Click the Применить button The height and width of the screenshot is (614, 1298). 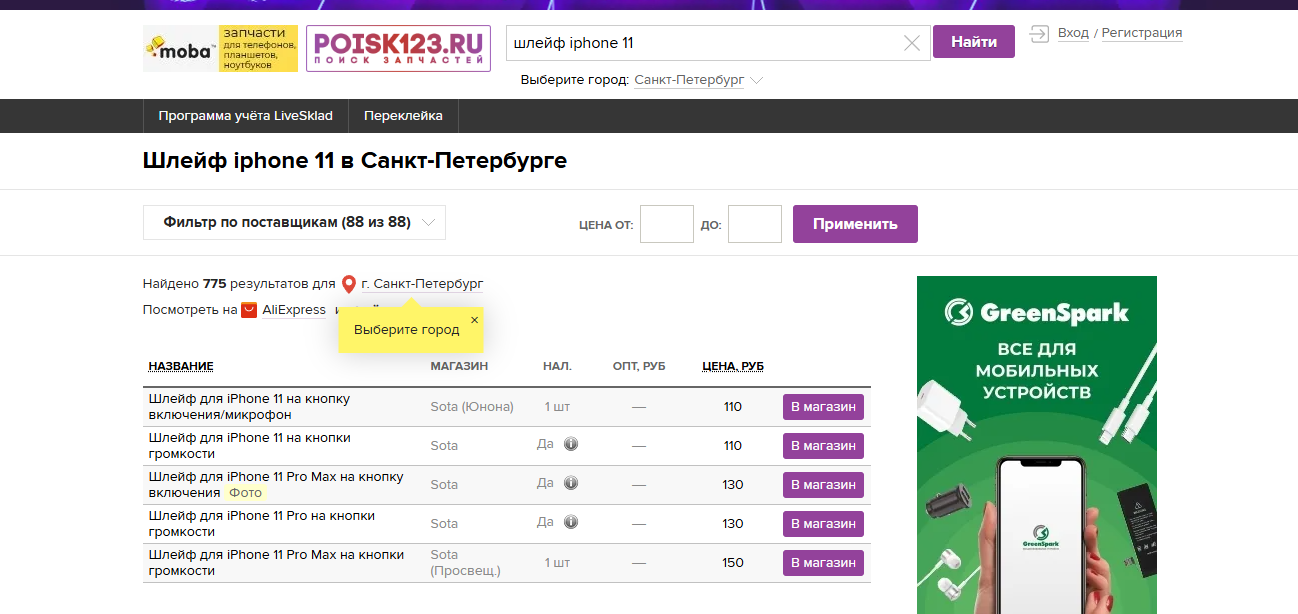tap(855, 224)
